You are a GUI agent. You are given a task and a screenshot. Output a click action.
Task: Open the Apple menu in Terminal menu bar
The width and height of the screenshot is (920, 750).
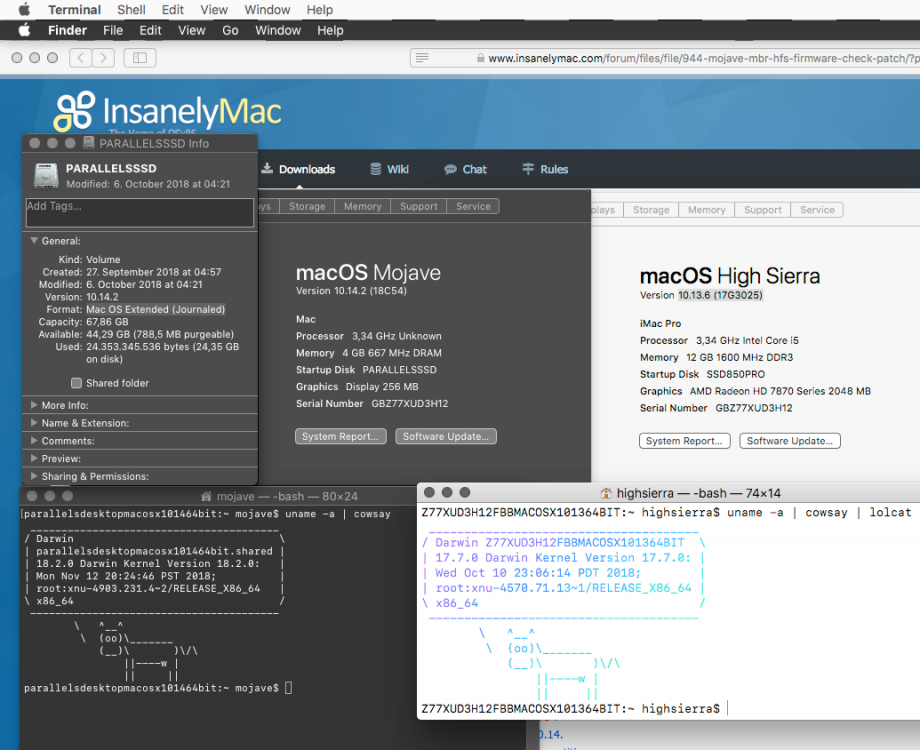[24, 9]
